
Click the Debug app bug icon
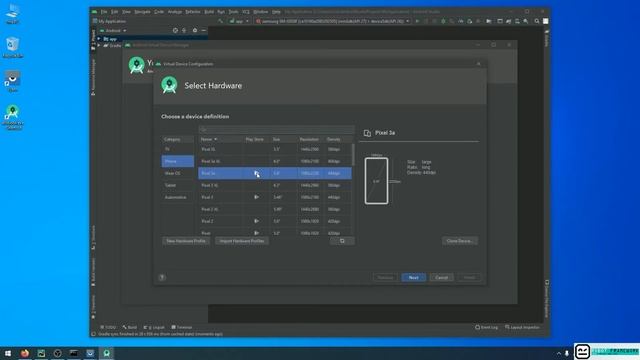point(443,21)
